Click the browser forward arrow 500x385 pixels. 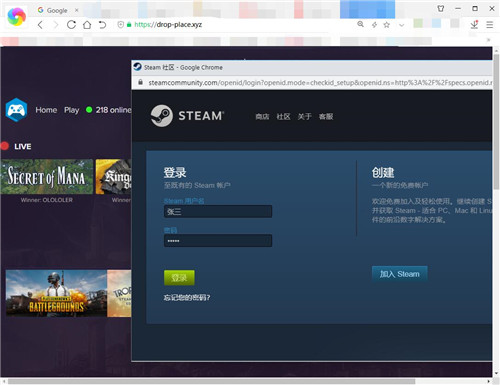56,25
